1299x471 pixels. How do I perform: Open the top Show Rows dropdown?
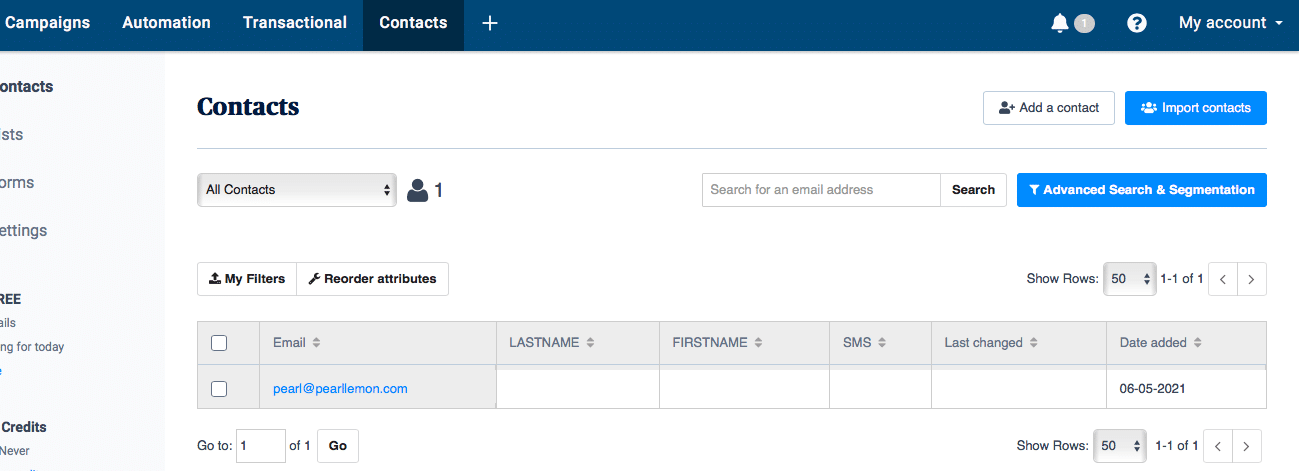(1130, 279)
